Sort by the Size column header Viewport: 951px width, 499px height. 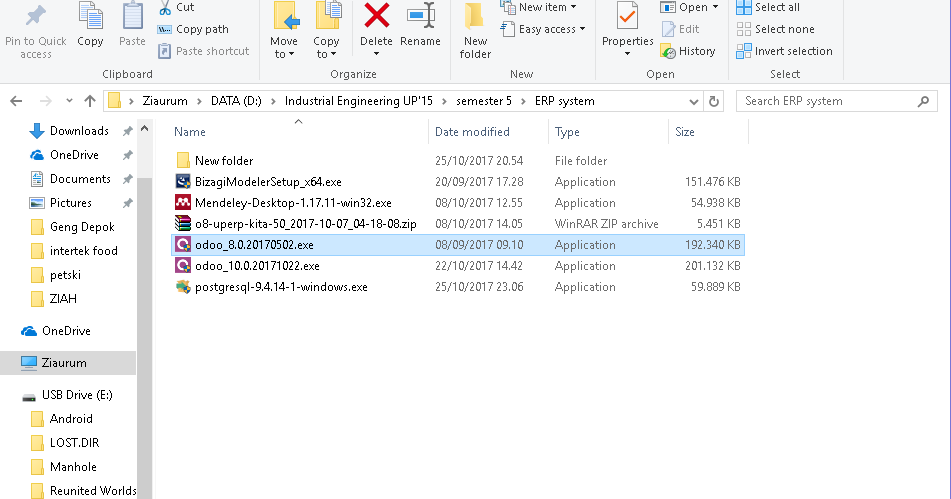685,132
